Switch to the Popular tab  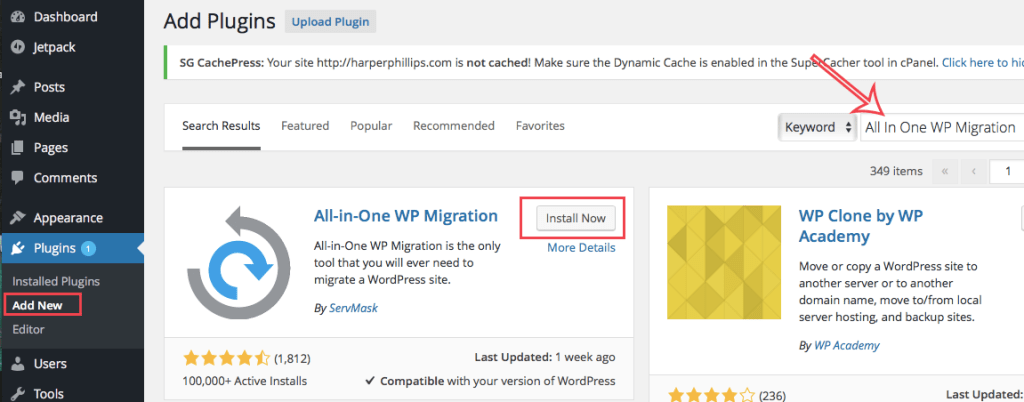point(370,126)
